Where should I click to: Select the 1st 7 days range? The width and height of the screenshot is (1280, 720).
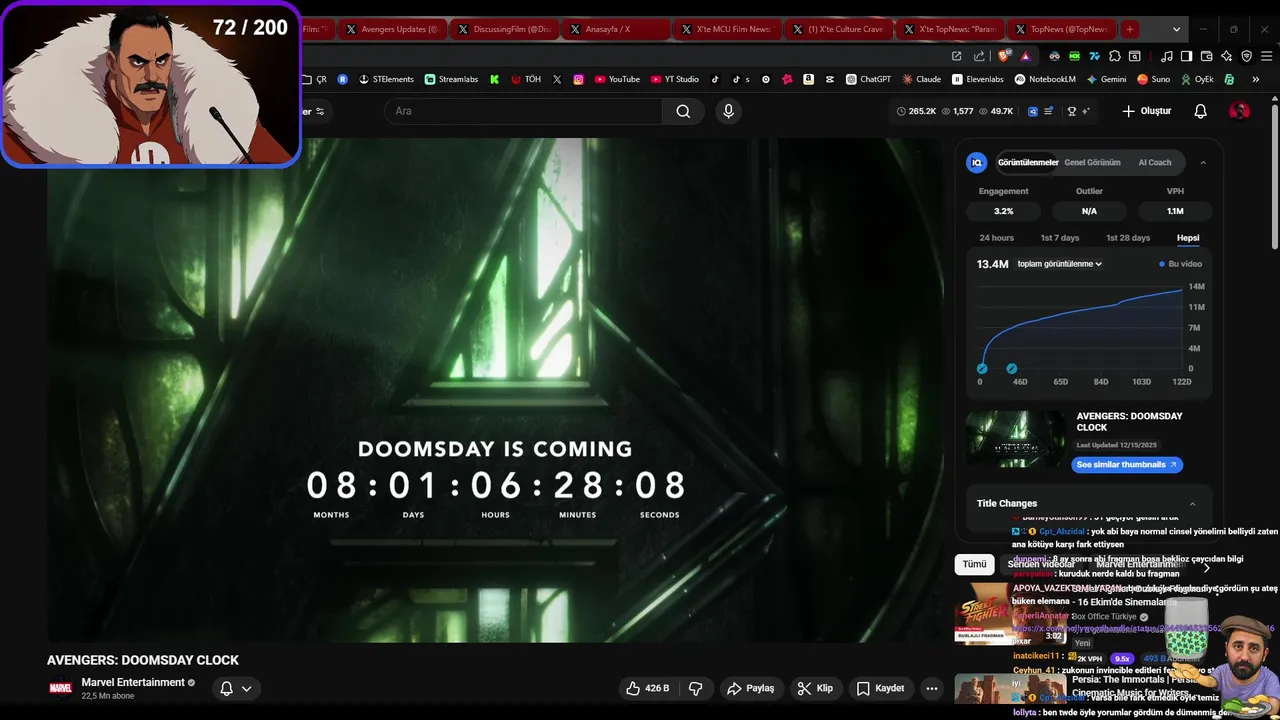point(1060,238)
